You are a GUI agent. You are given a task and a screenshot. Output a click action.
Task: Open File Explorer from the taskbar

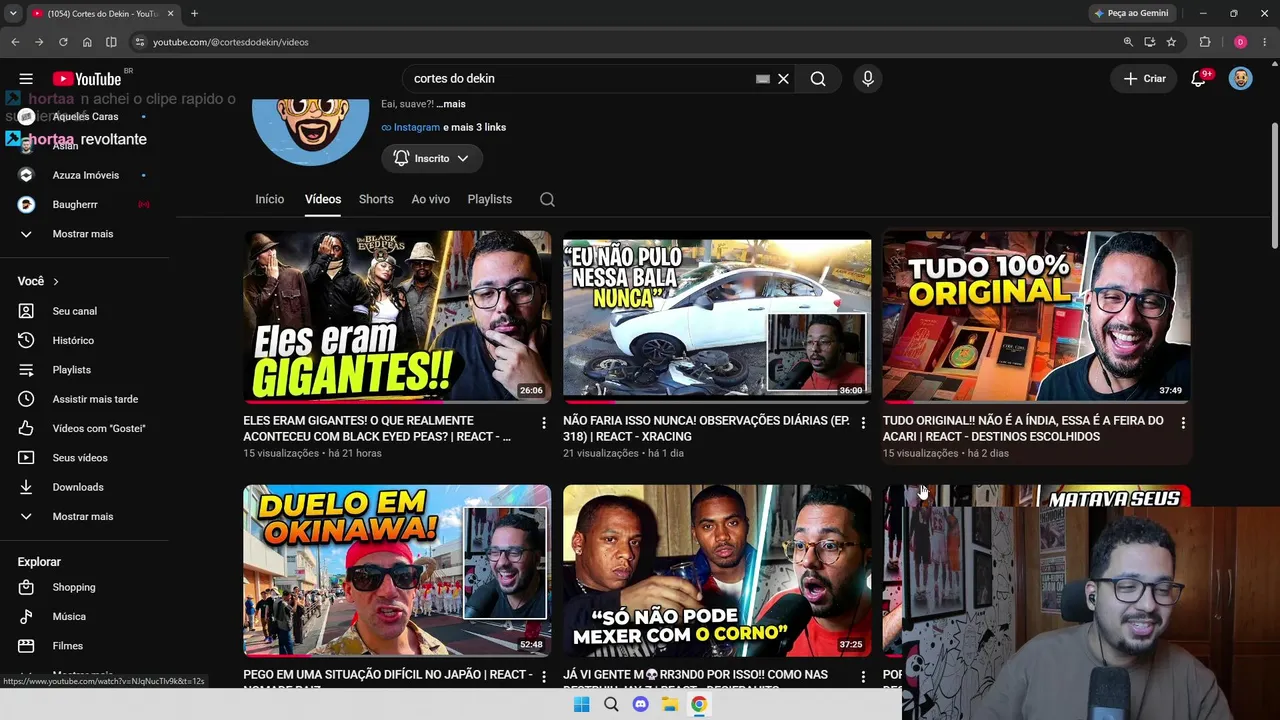[x=670, y=705]
